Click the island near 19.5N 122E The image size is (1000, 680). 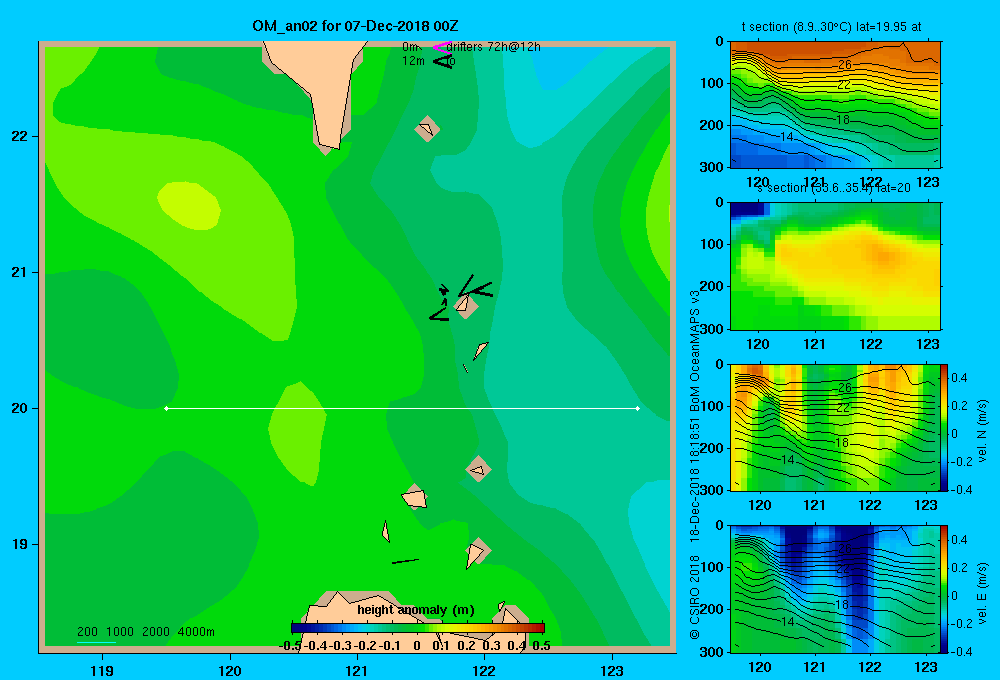click(478, 469)
